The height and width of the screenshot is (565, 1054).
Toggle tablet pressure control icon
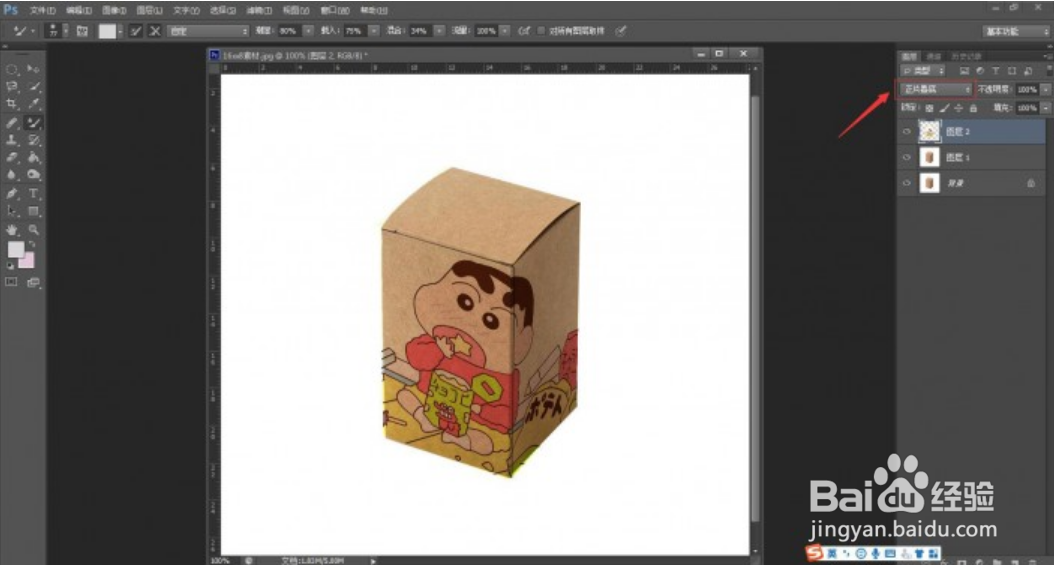coord(621,31)
